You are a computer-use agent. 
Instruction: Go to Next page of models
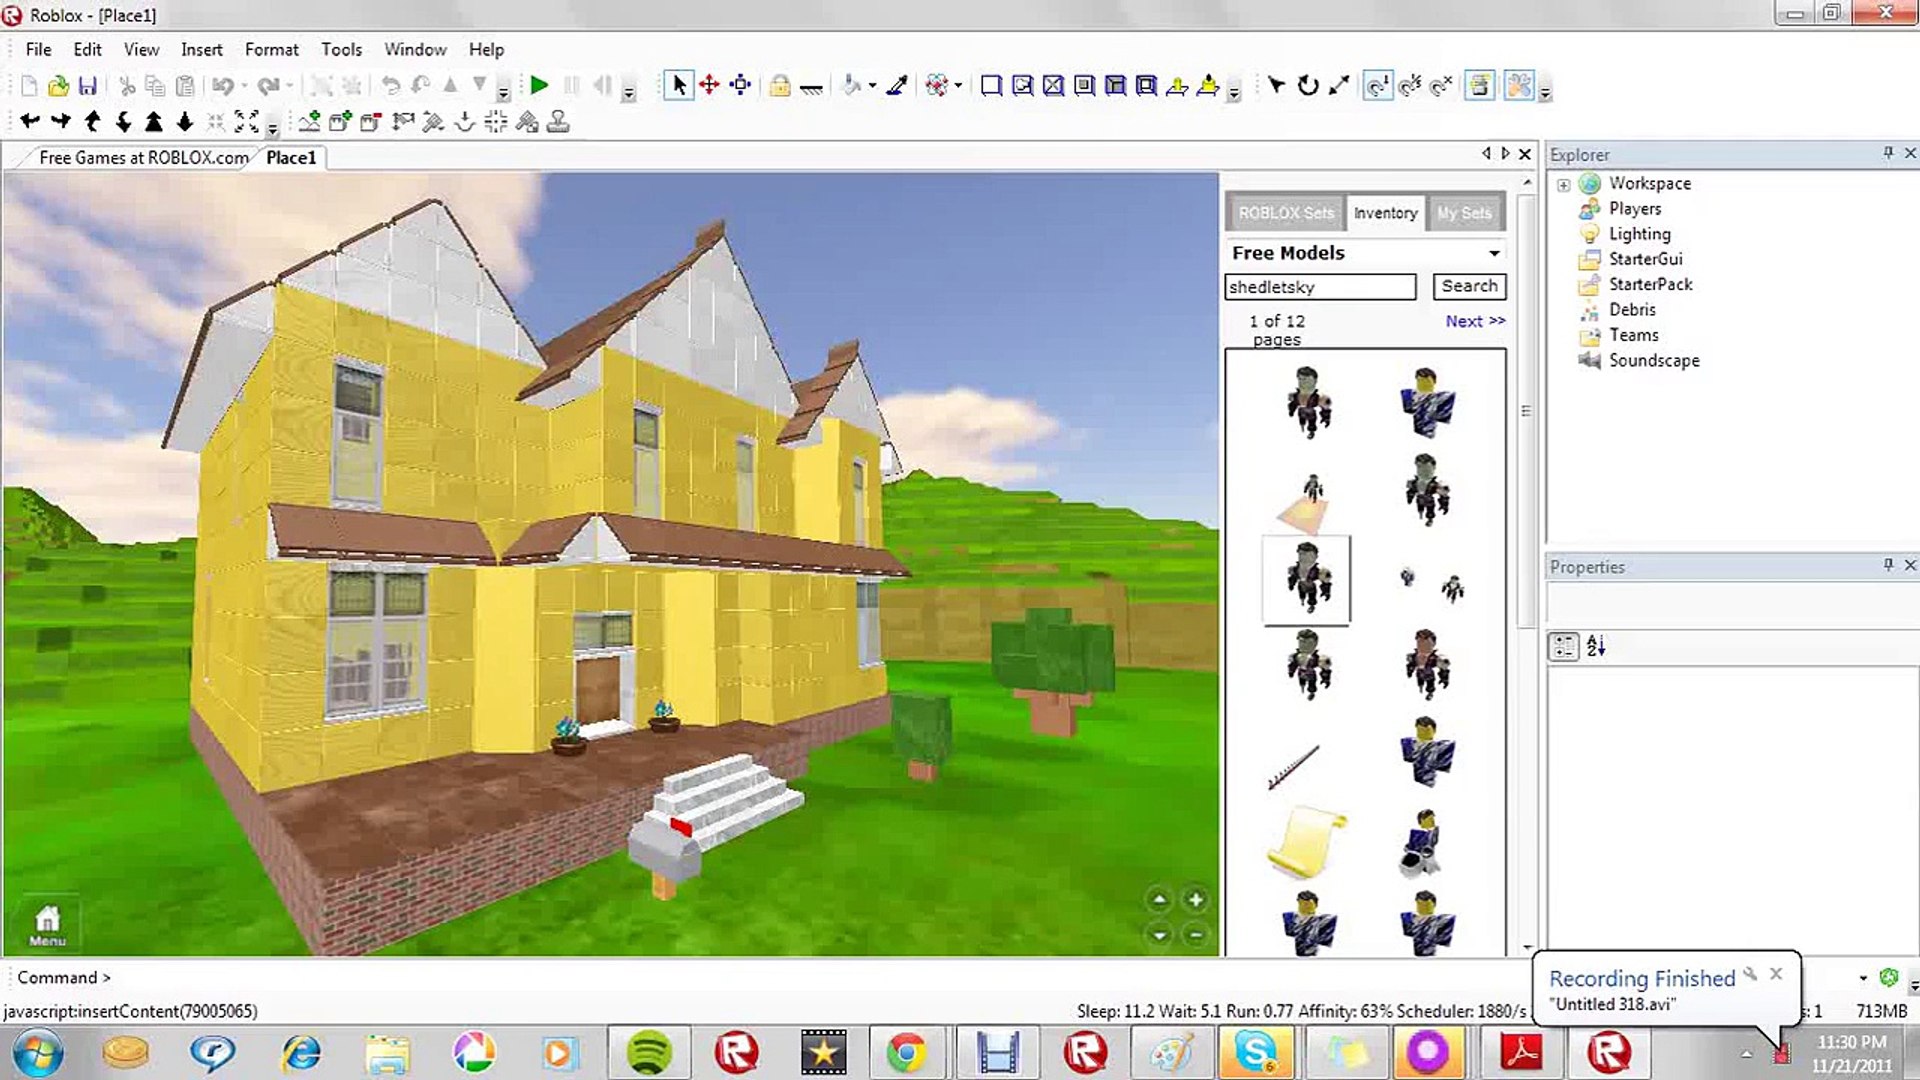click(x=1474, y=321)
